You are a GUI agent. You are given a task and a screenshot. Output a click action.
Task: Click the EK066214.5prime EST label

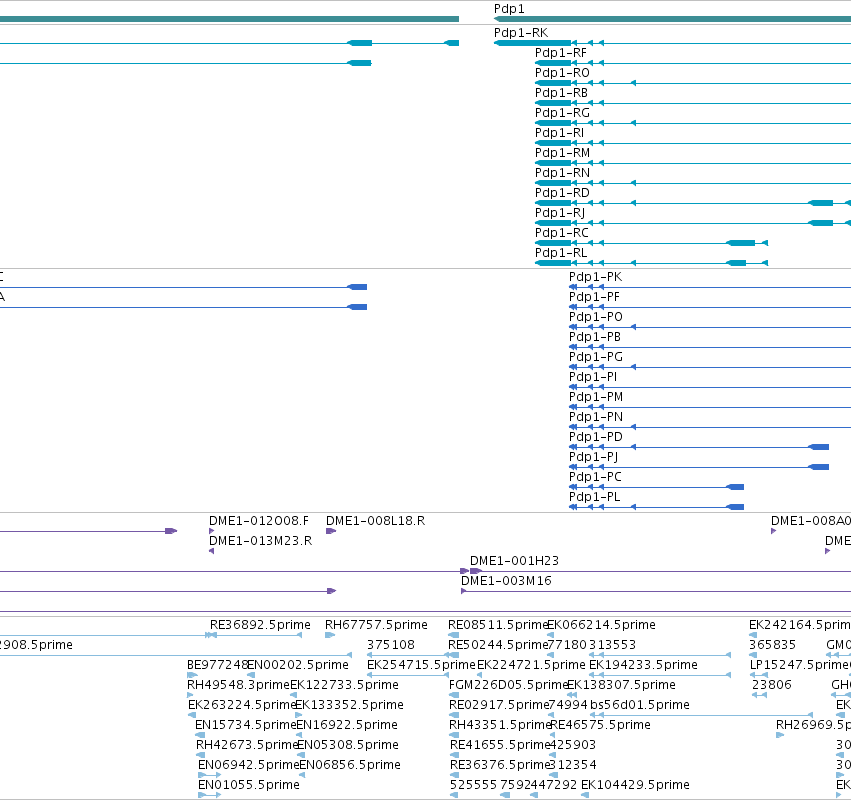601,625
